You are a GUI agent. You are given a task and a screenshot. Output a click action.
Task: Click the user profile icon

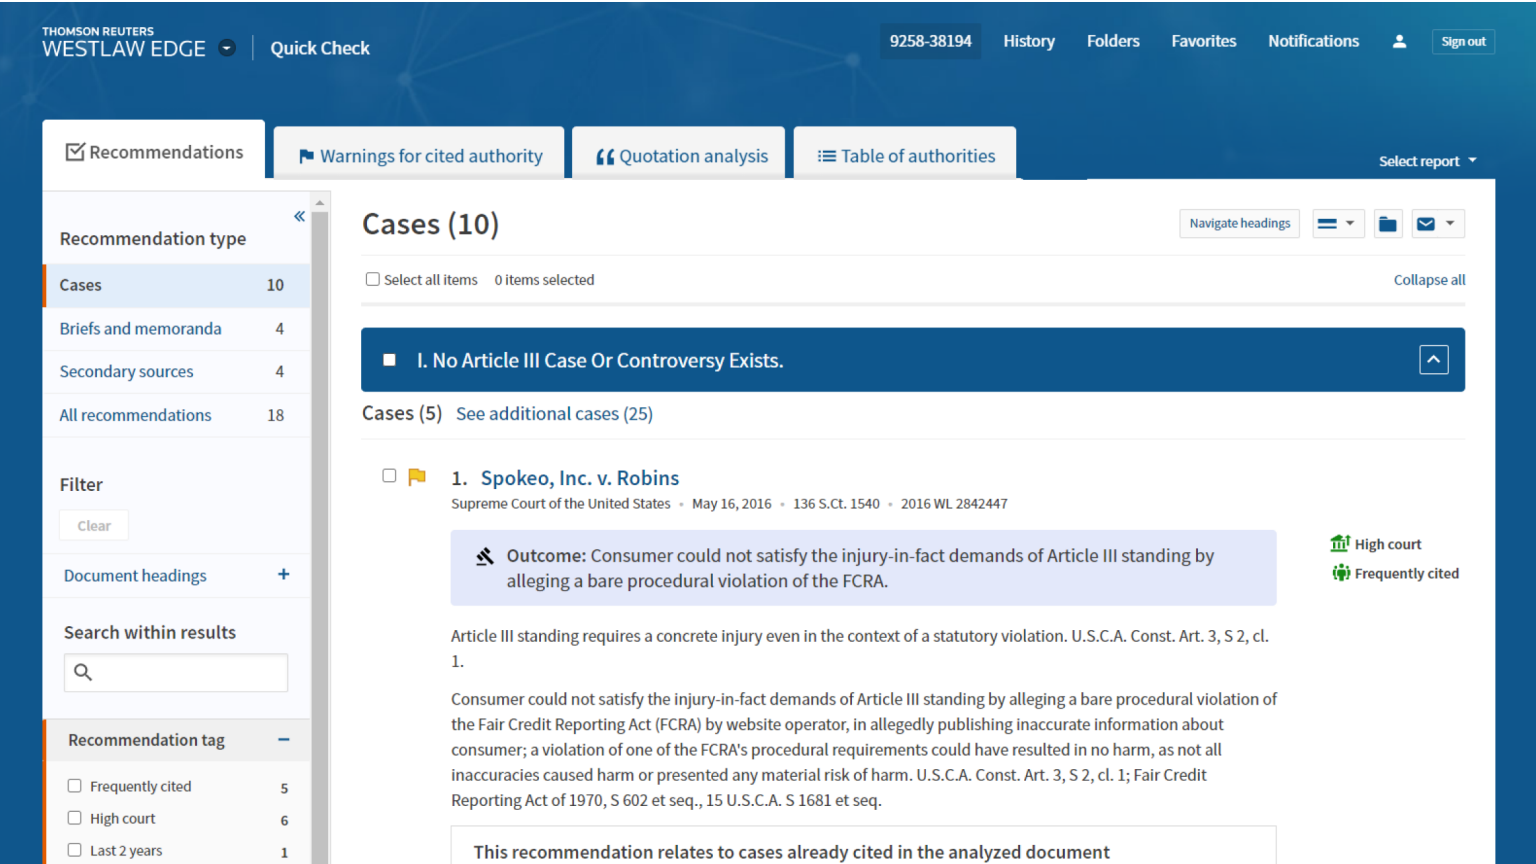1399,41
